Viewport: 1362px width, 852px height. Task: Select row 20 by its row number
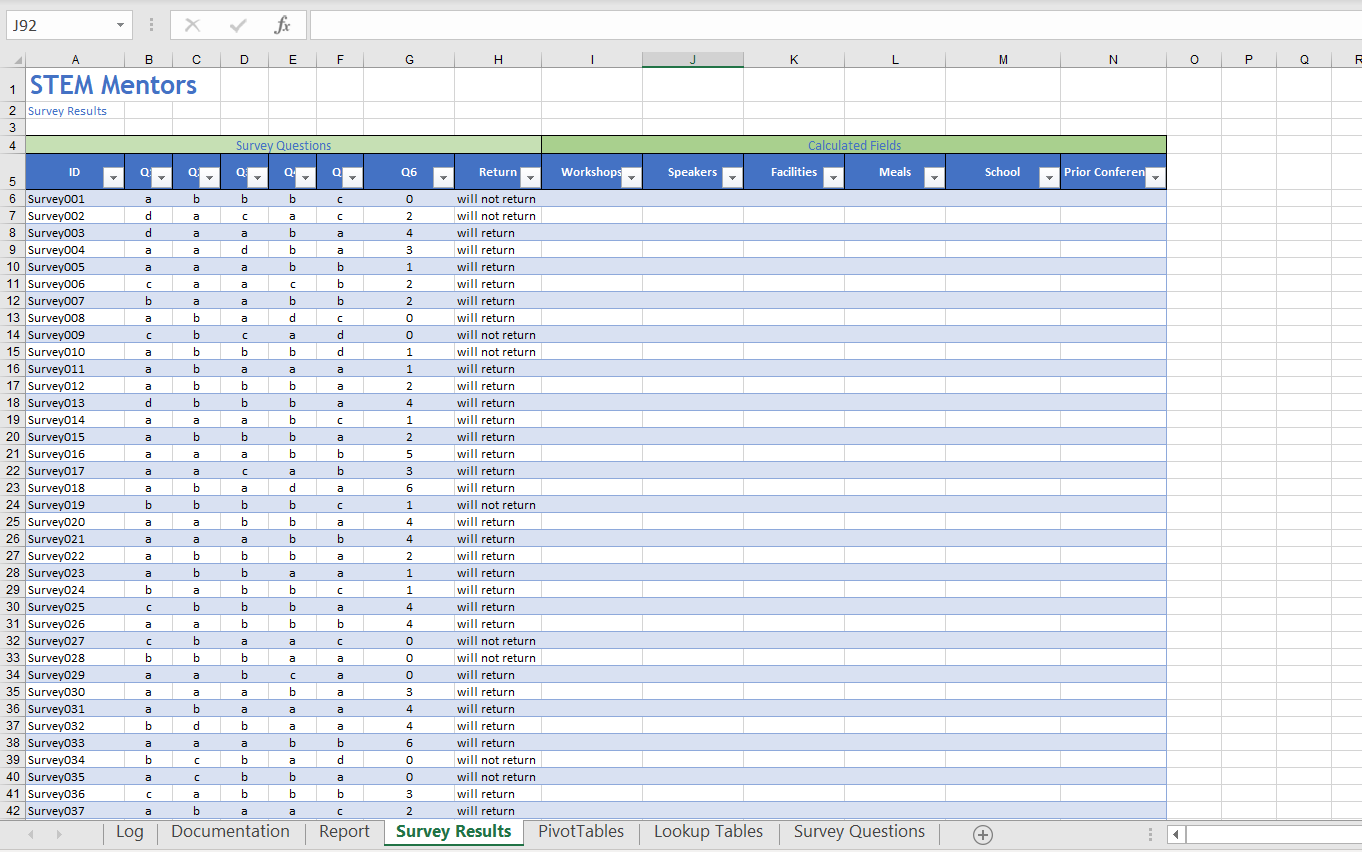pos(12,437)
